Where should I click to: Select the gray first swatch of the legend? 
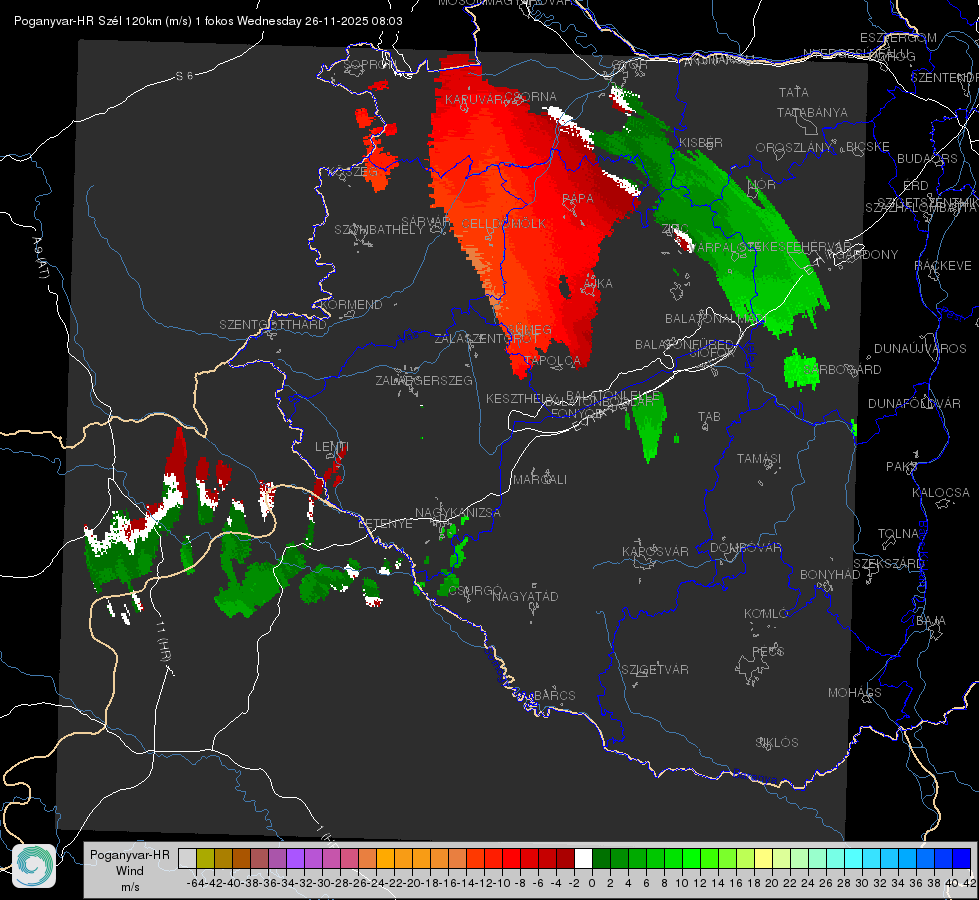(187, 859)
